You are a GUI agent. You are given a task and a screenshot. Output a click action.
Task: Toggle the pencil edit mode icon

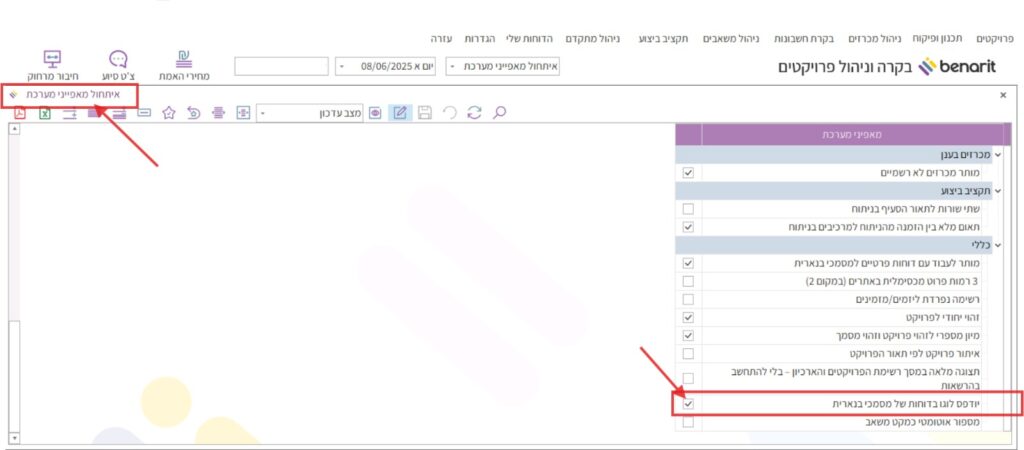point(400,113)
